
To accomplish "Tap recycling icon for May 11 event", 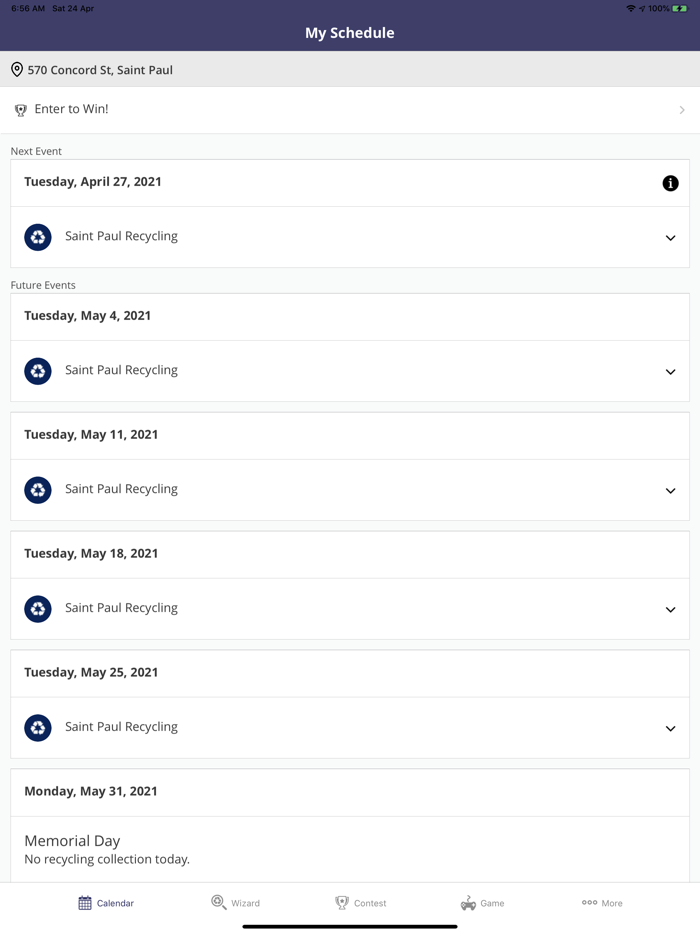I will (38, 490).
